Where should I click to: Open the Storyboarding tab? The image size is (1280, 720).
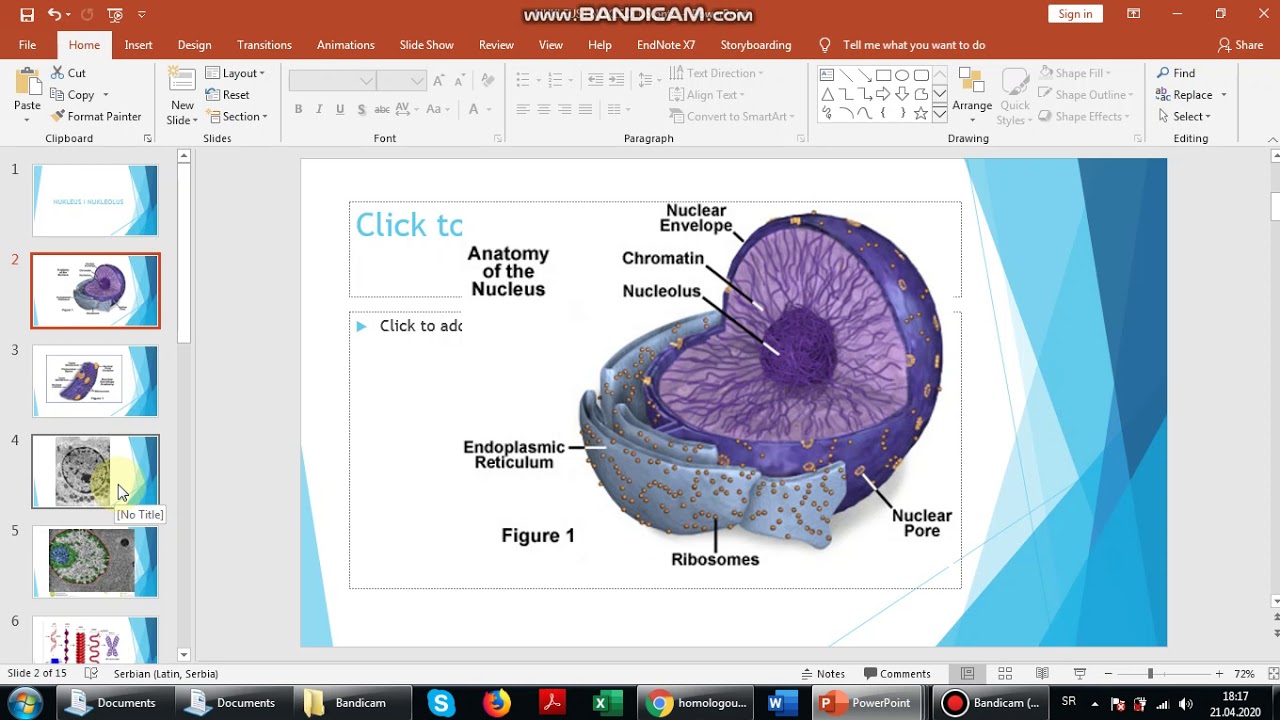tap(755, 45)
